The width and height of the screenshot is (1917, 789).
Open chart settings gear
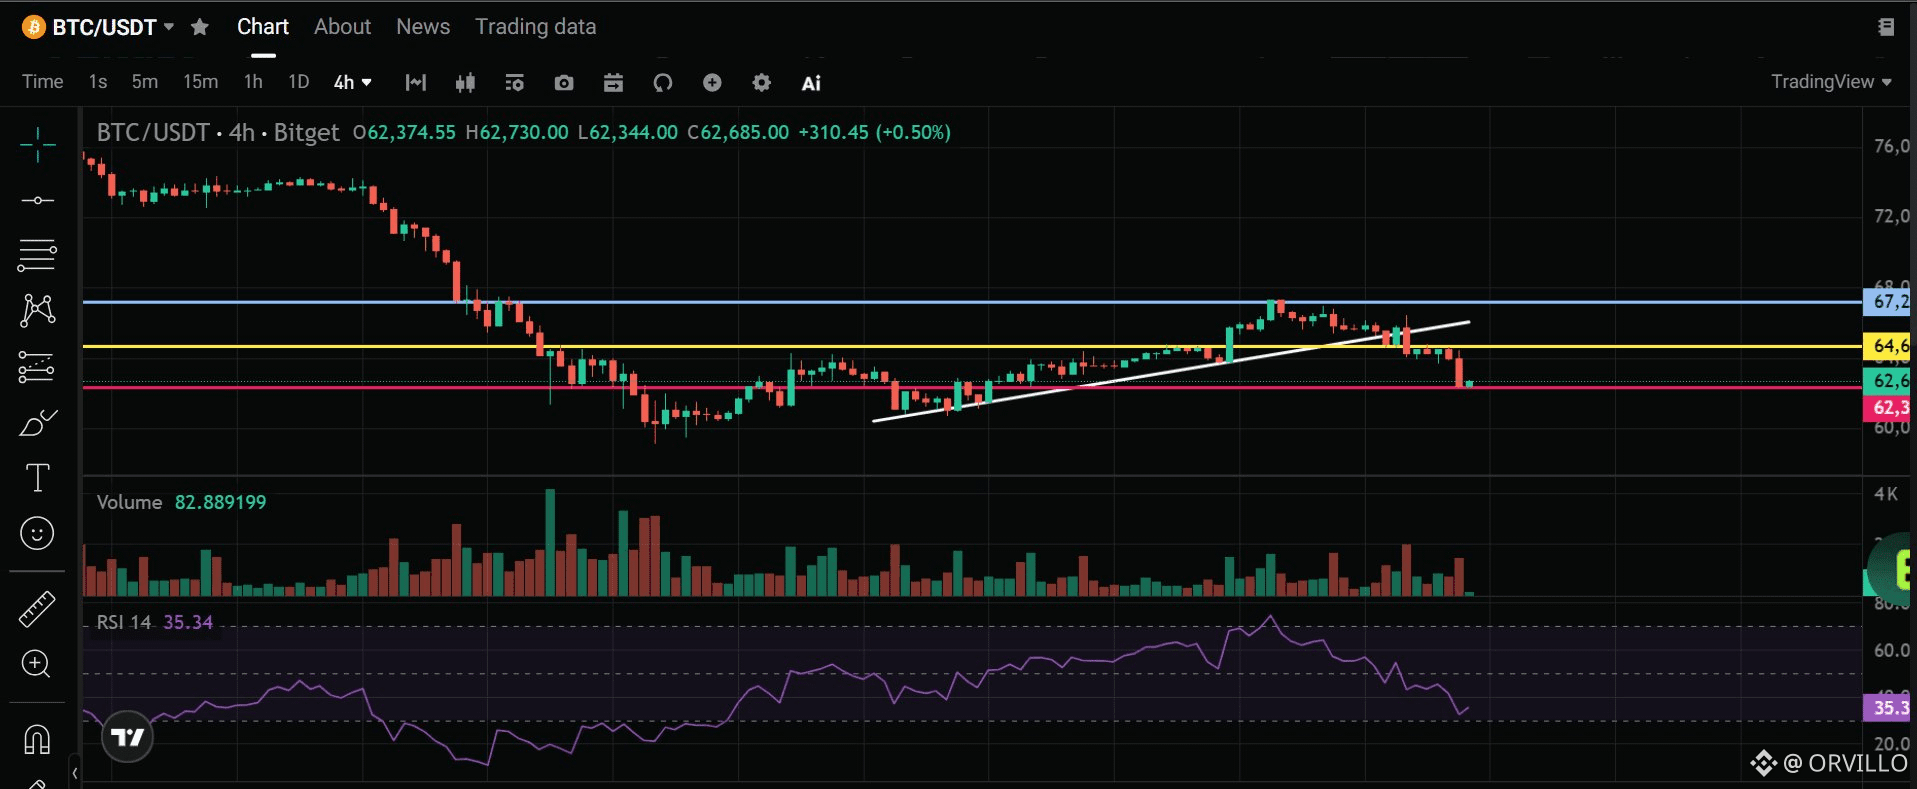coord(761,83)
